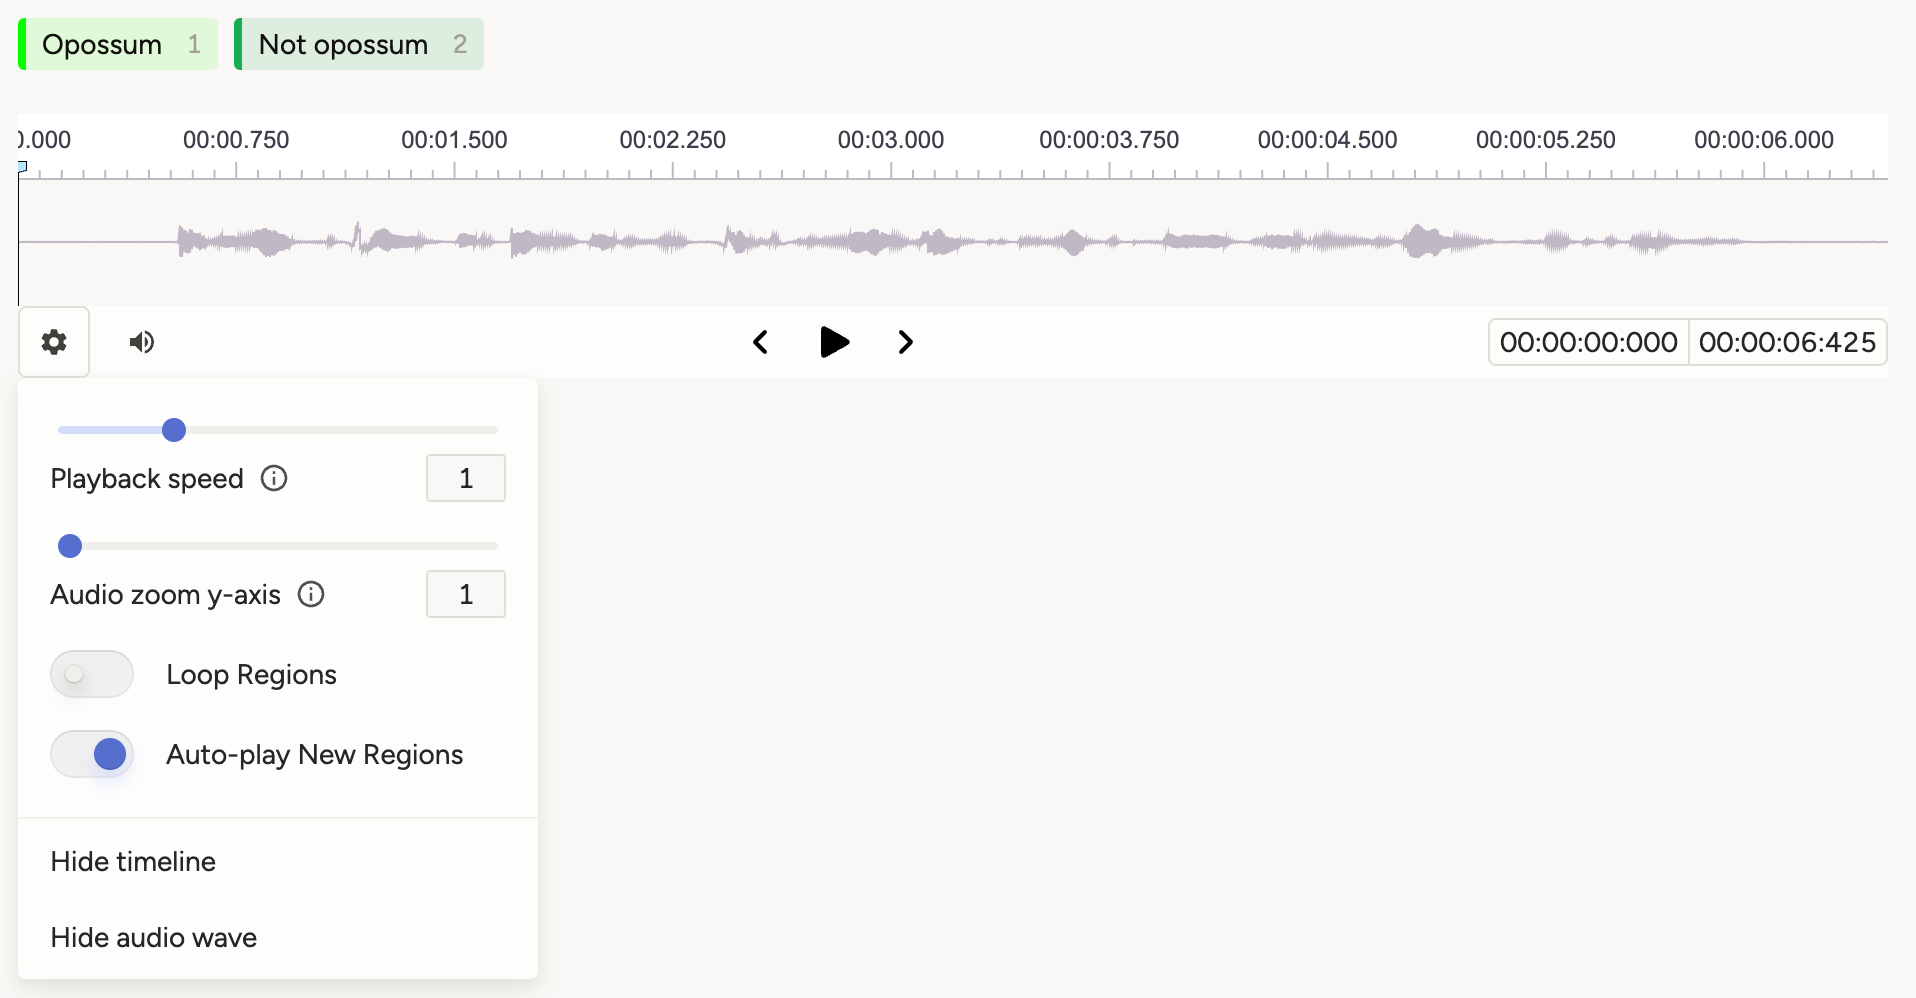Enable Loop Regions
This screenshot has width=1916, height=998.
point(91,674)
